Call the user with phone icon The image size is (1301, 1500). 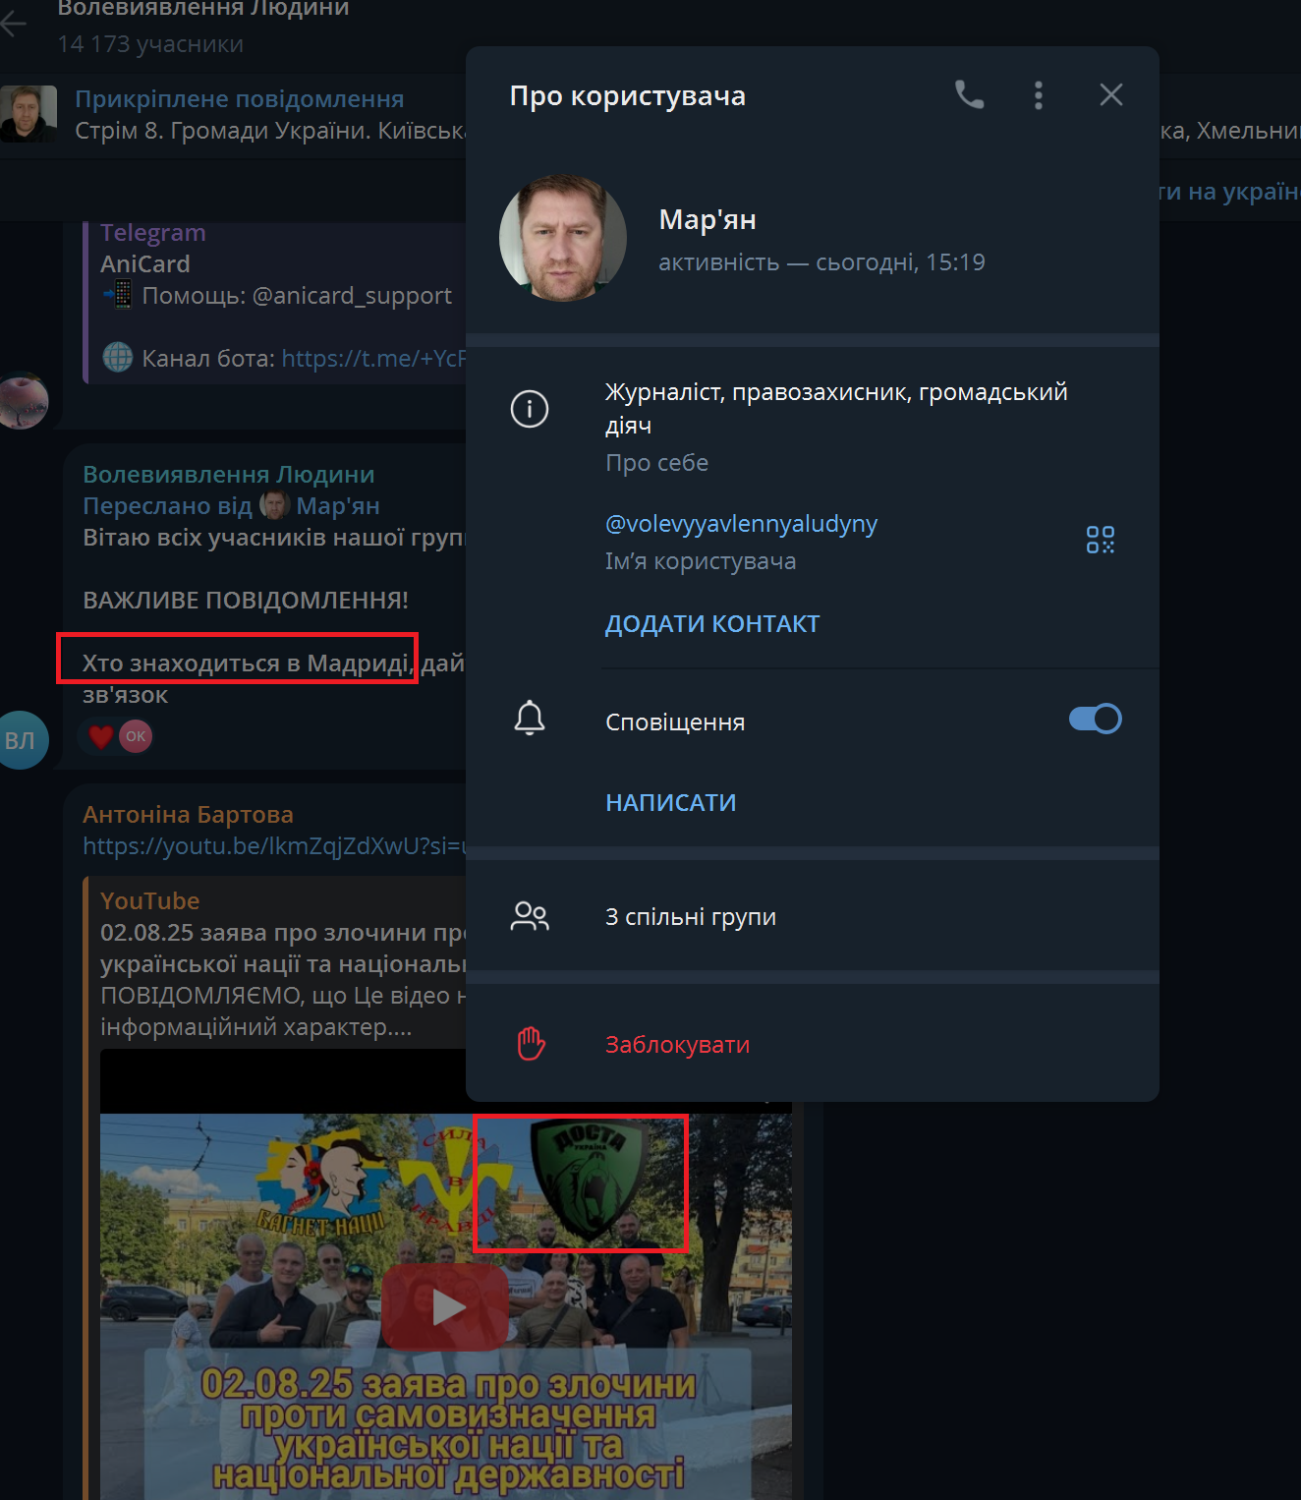coord(968,95)
